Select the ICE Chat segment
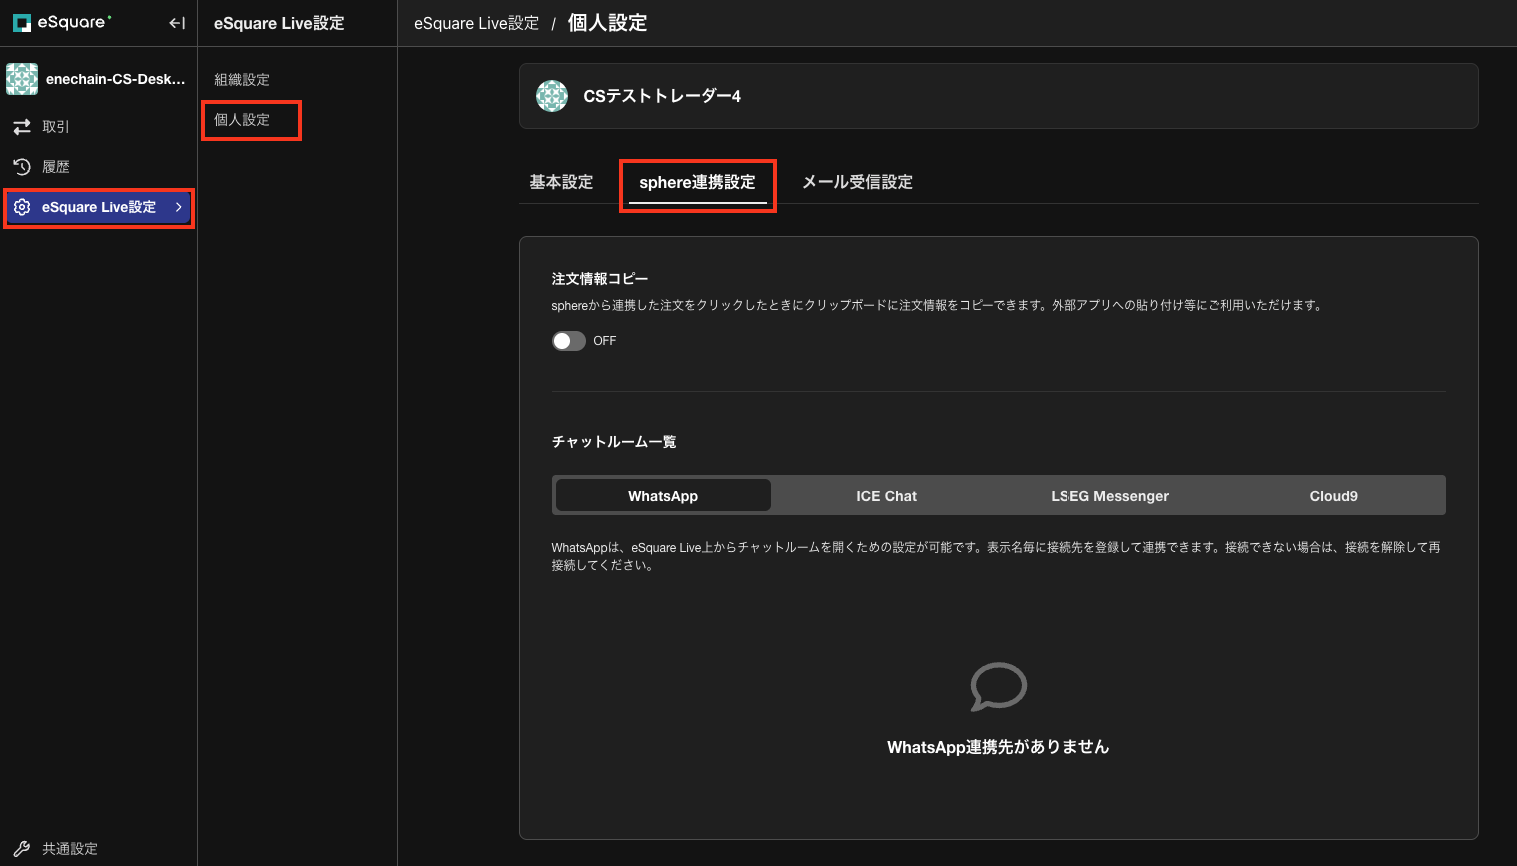 (x=886, y=496)
